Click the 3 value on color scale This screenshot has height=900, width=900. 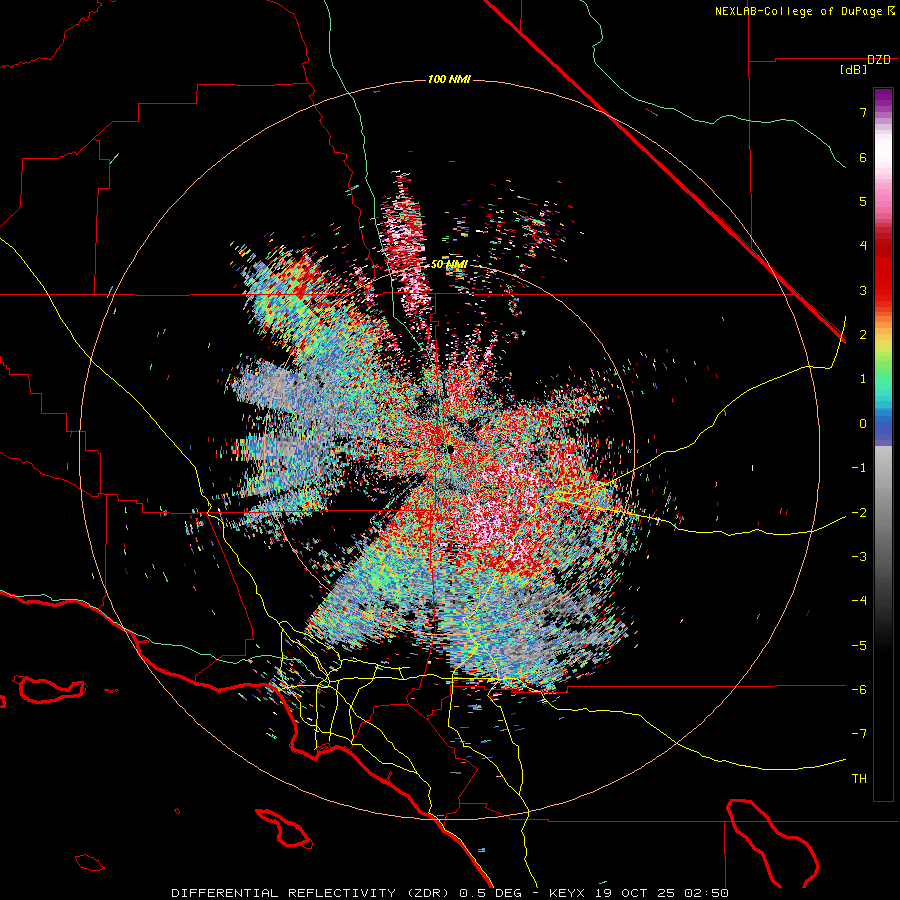tap(863, 290)
